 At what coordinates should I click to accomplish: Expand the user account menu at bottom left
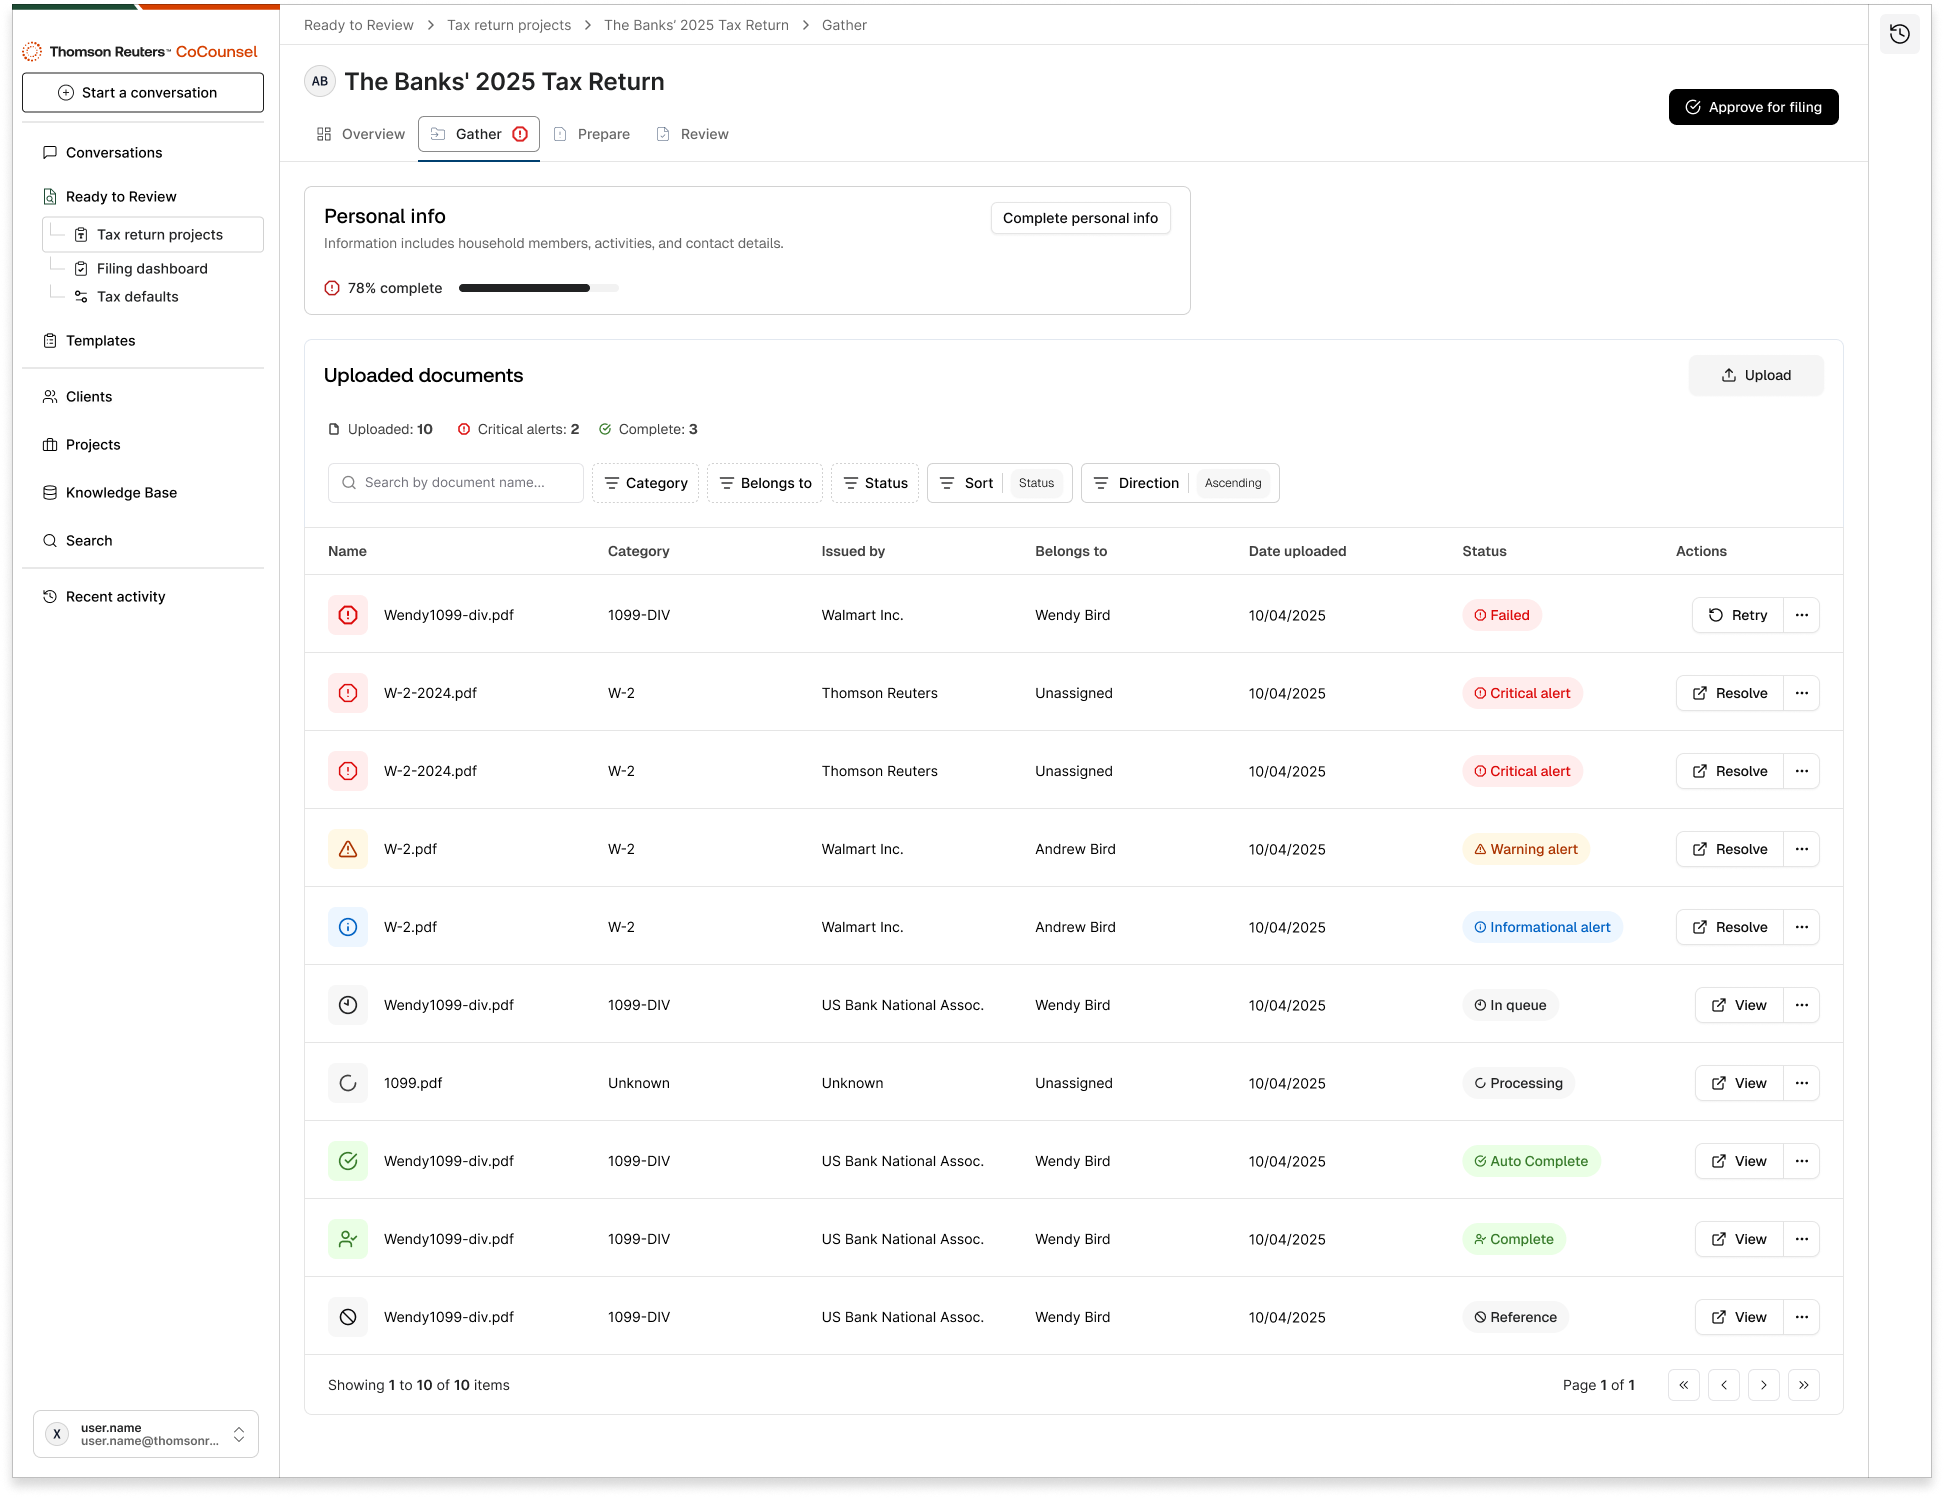pyautogui.click(x=145, y=1433)
